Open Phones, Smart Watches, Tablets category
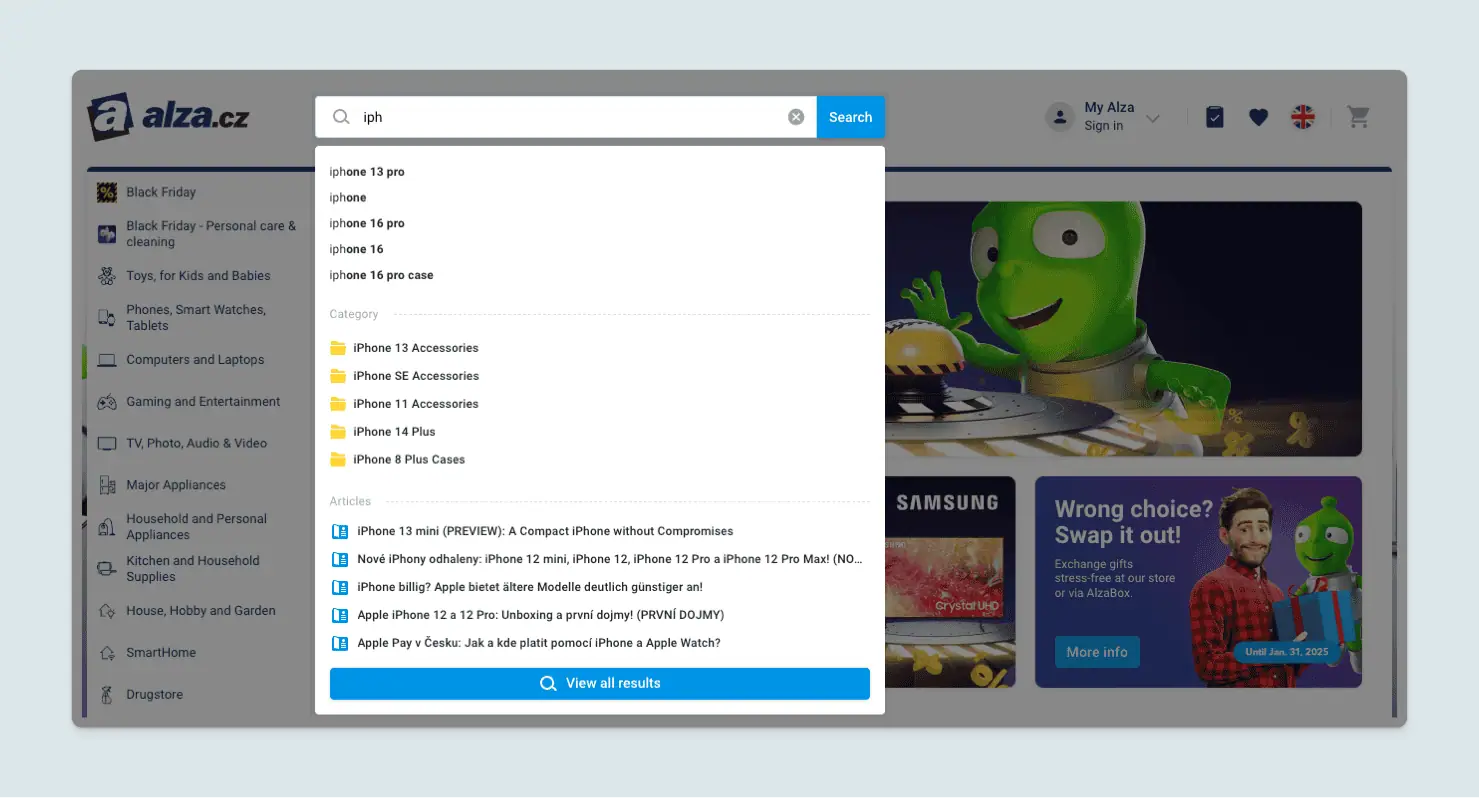The height and width of the screenshot is (798, 1480). (196, 318)
